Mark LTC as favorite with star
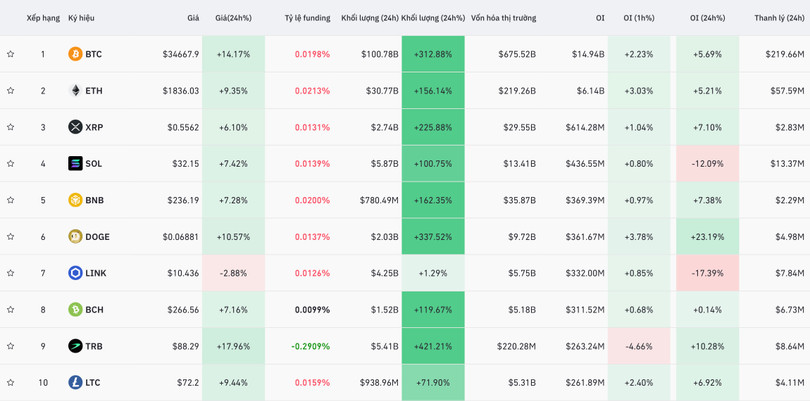 (x=11, y=383)
